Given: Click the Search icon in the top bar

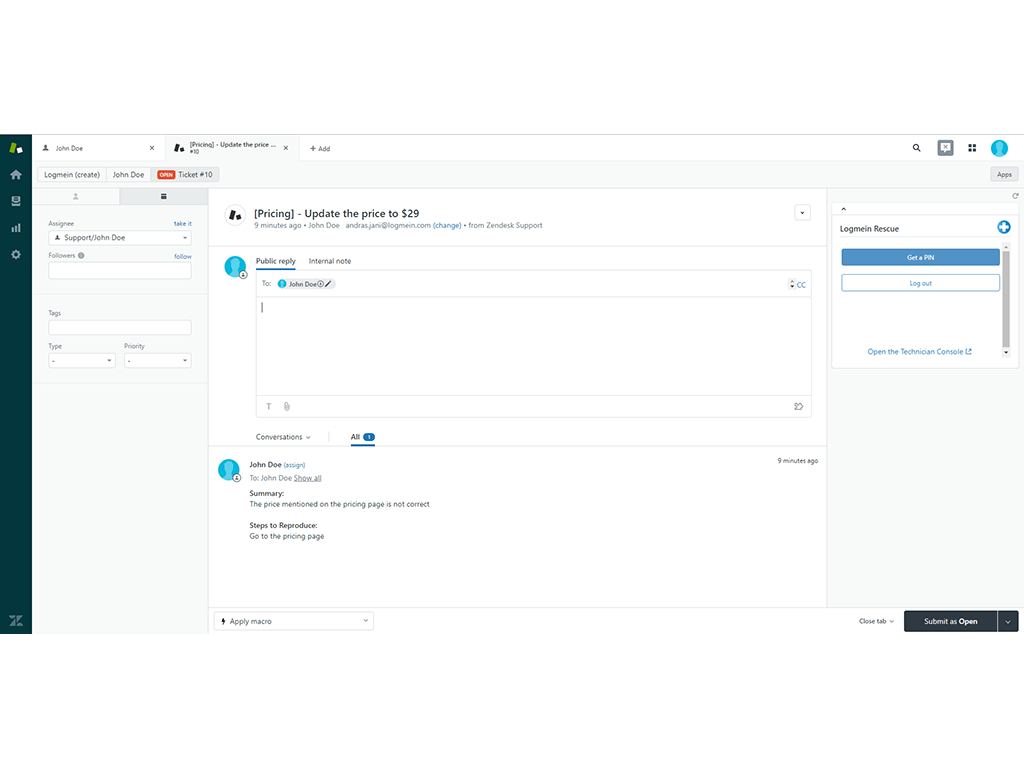Looking at the screenshot, I should (x=916, y=147).
